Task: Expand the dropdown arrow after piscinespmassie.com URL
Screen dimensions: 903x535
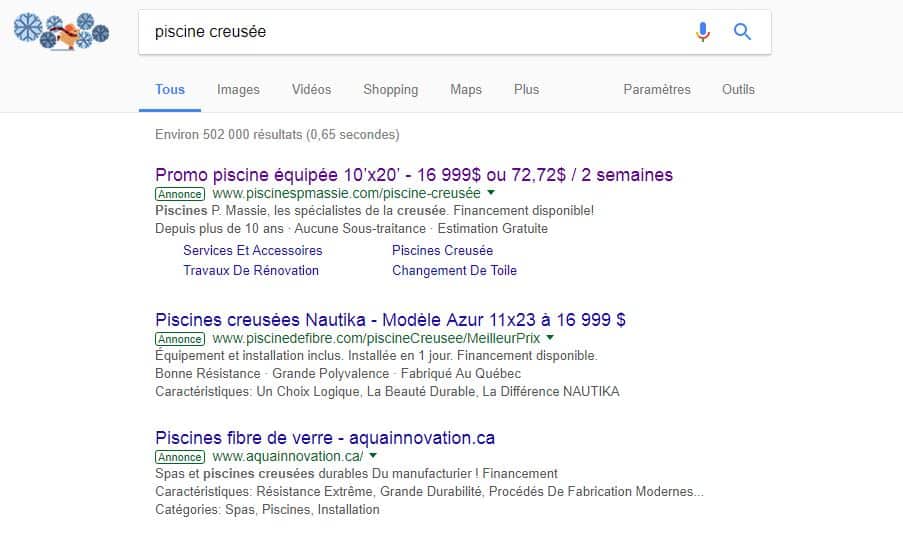Action: [x=491, y=192]
